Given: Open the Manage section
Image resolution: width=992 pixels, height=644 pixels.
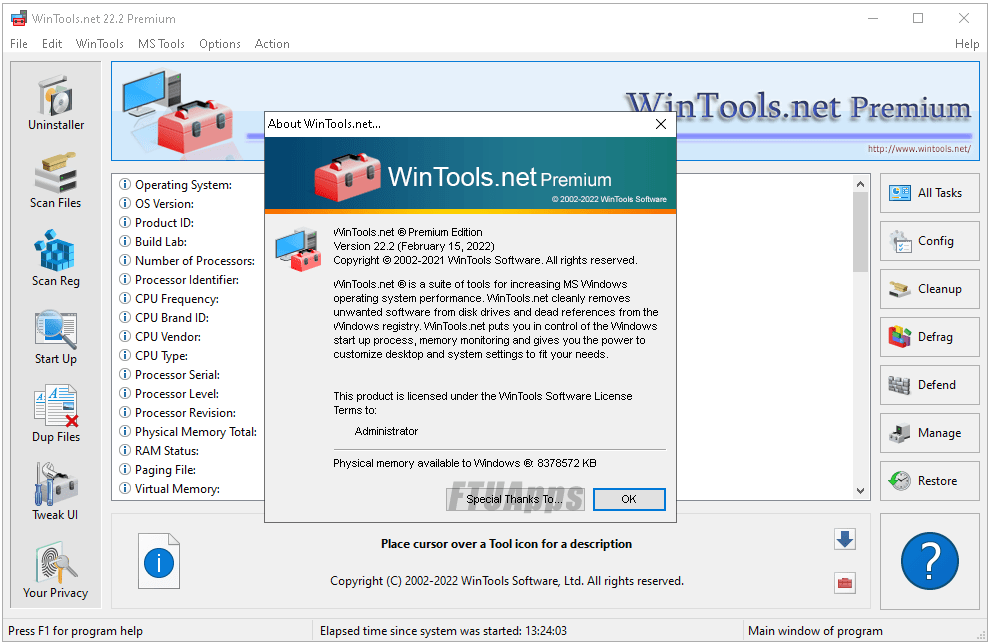Looking at the screenshot, I should (929, 433).
